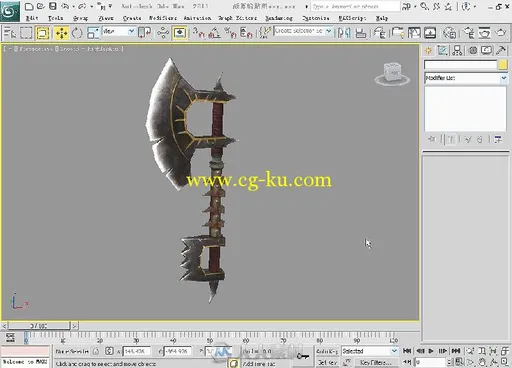Open the Tools menu

[55, 18]
